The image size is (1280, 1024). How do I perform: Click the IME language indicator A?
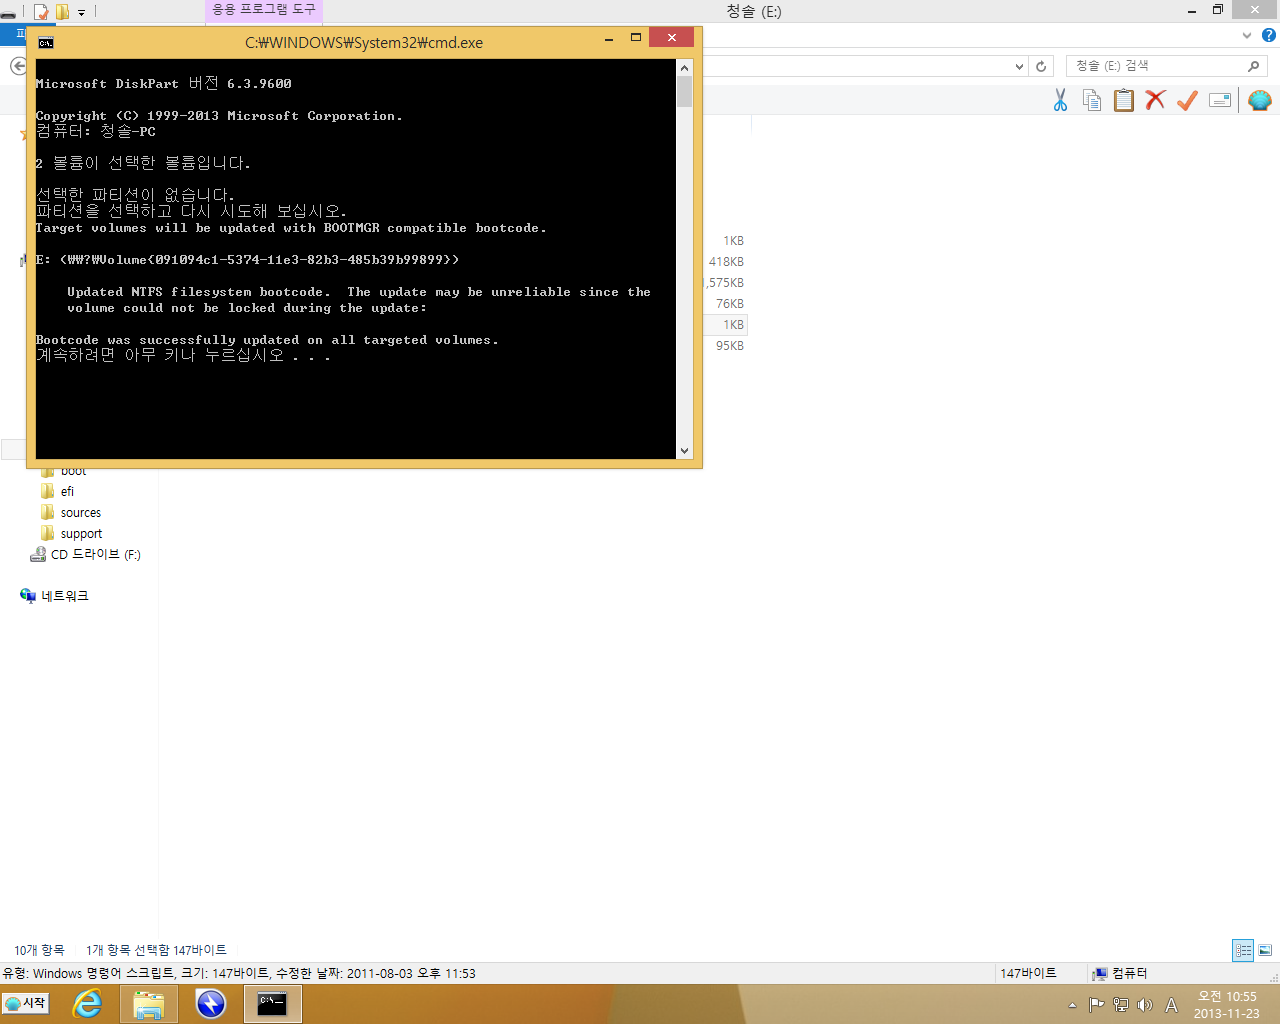tap(1171, 1005)
